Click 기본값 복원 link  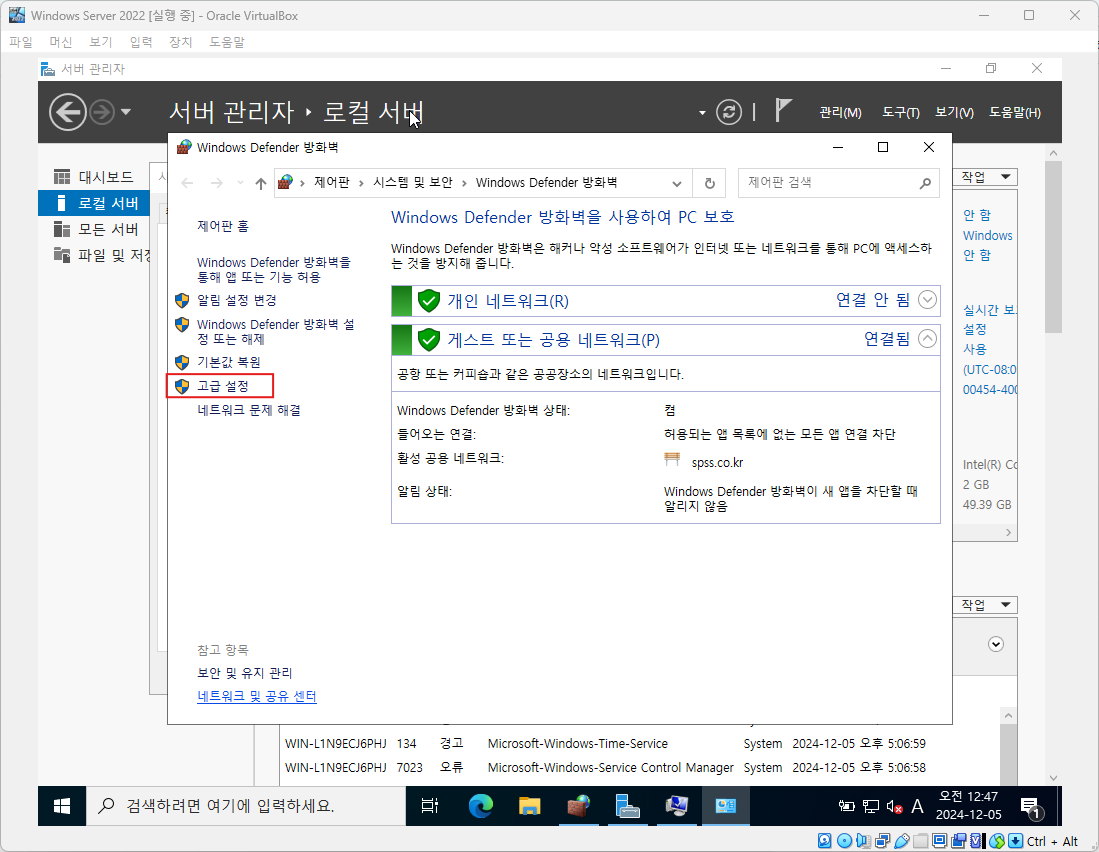tap(228, 362)
